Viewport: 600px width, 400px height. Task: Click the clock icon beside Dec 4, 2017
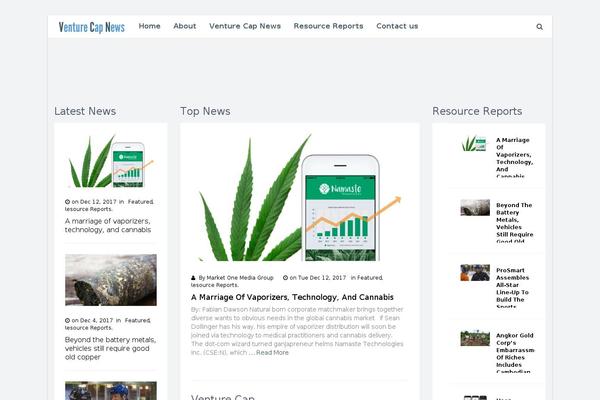click(67, 320)
